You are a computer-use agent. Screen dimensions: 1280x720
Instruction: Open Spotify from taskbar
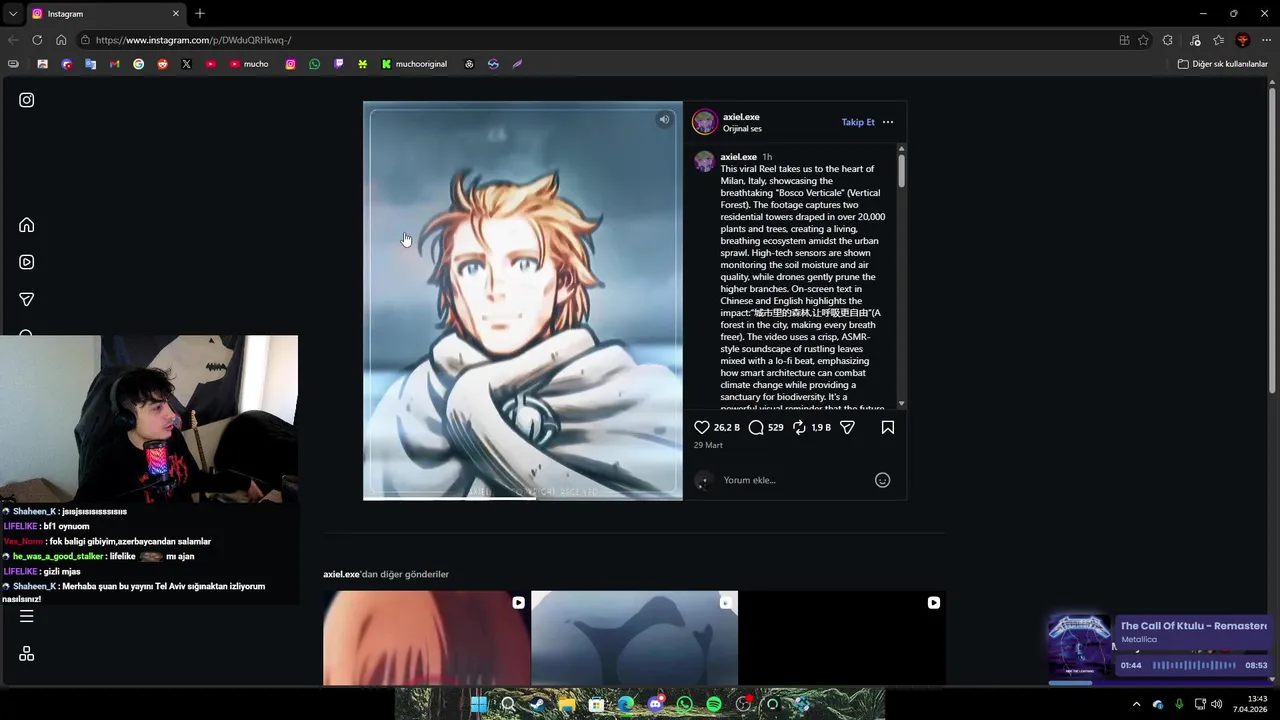[713, 704]
